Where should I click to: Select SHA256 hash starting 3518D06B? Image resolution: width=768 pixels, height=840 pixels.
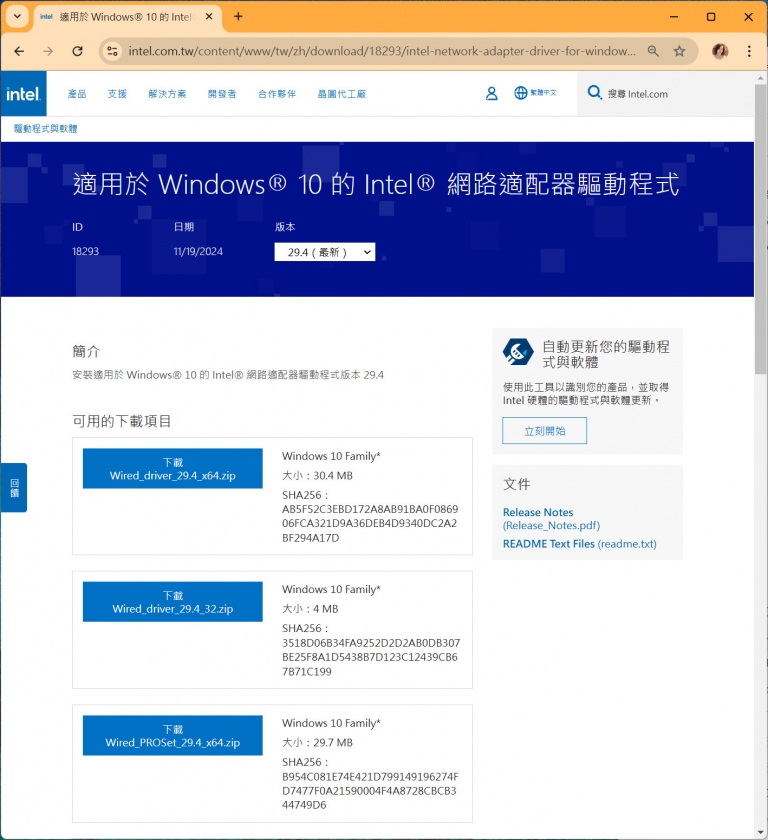371,657
